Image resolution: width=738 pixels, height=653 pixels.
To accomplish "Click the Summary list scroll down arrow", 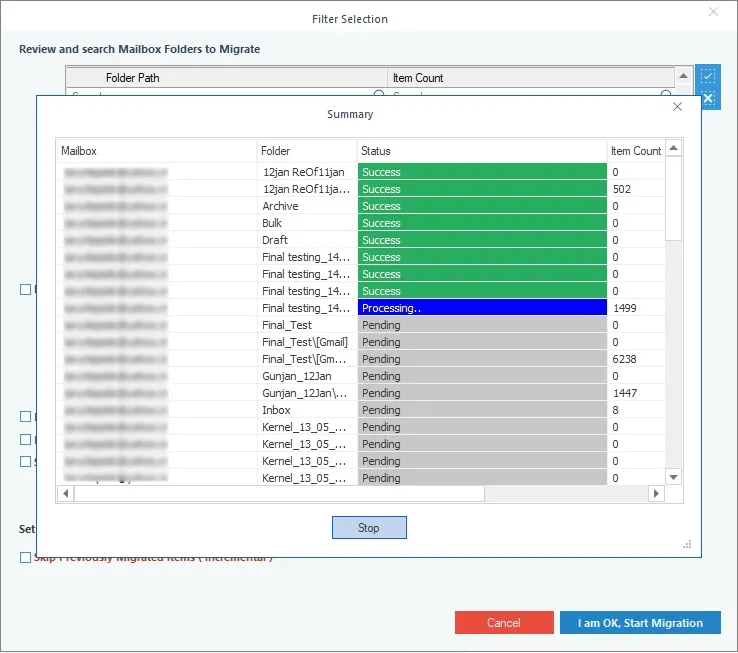I will [674, 477].
